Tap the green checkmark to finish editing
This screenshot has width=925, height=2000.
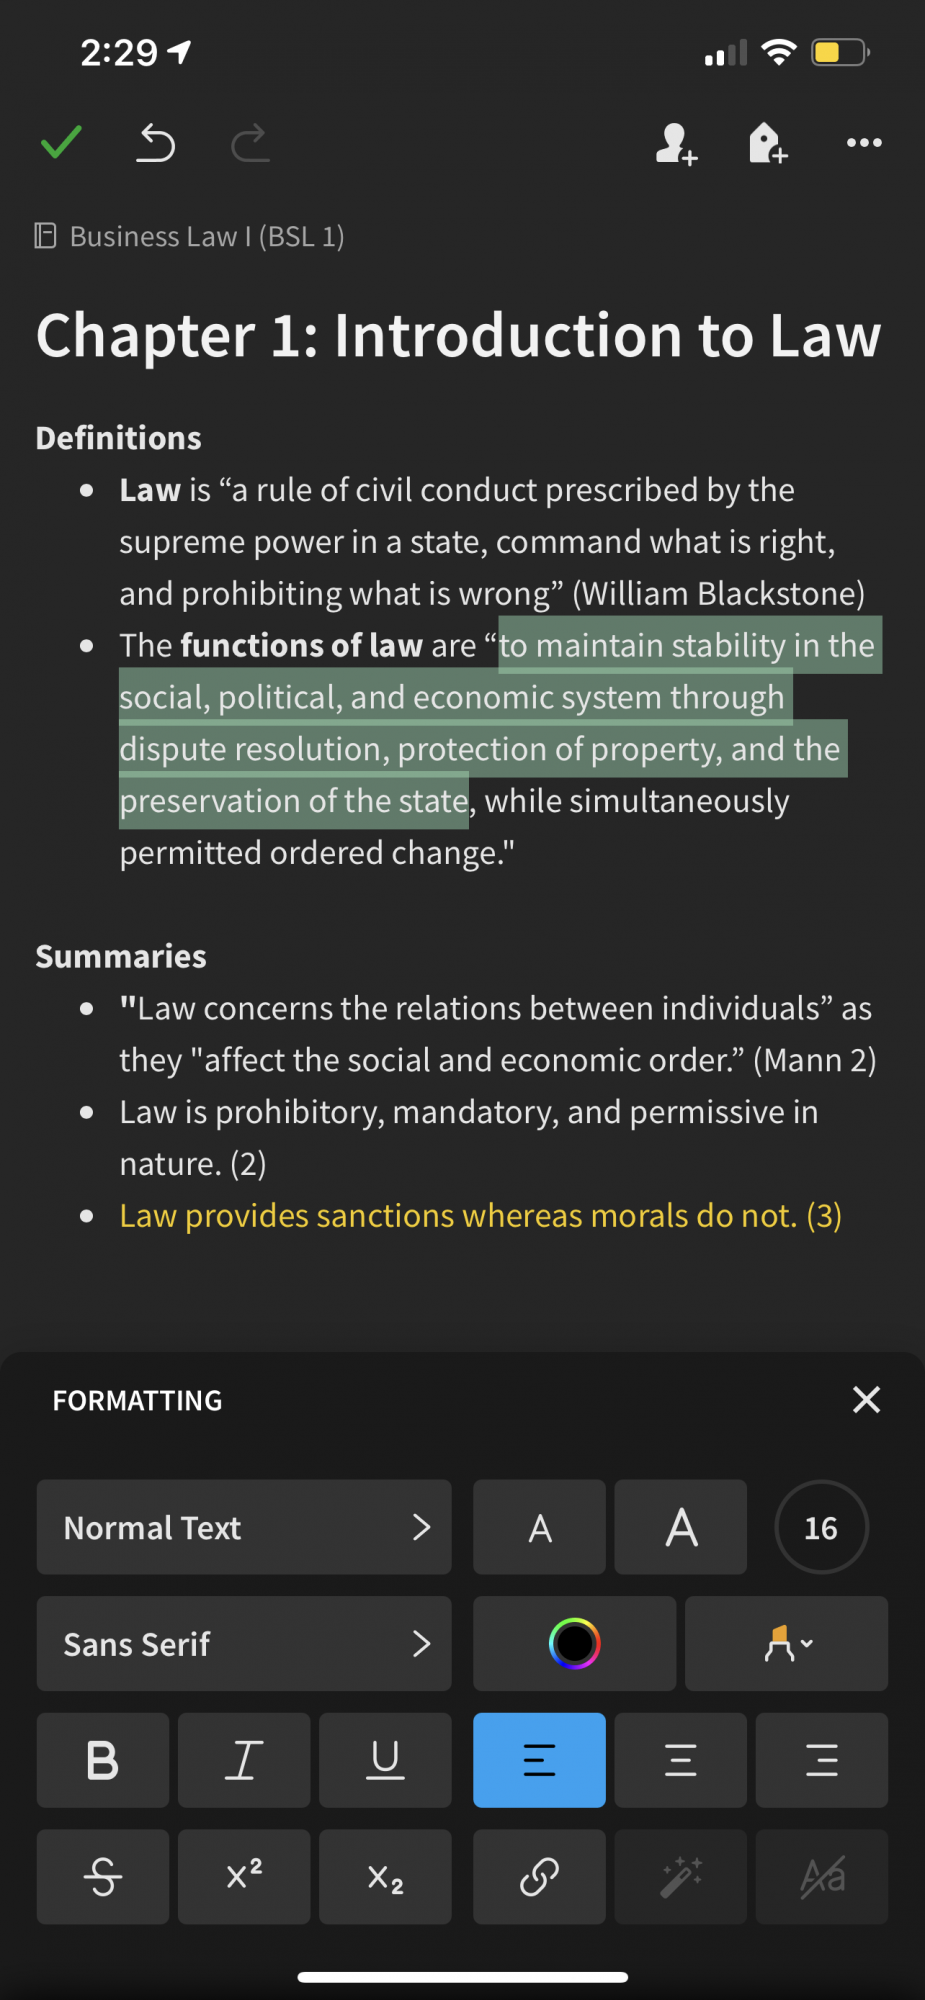click(x=61, y=143)
